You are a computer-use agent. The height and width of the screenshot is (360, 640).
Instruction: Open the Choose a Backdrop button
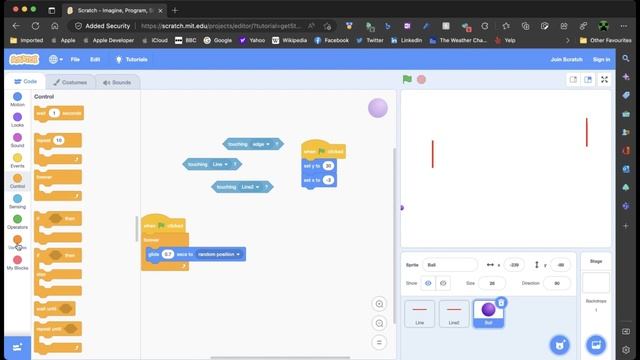[x=596, y=345]
